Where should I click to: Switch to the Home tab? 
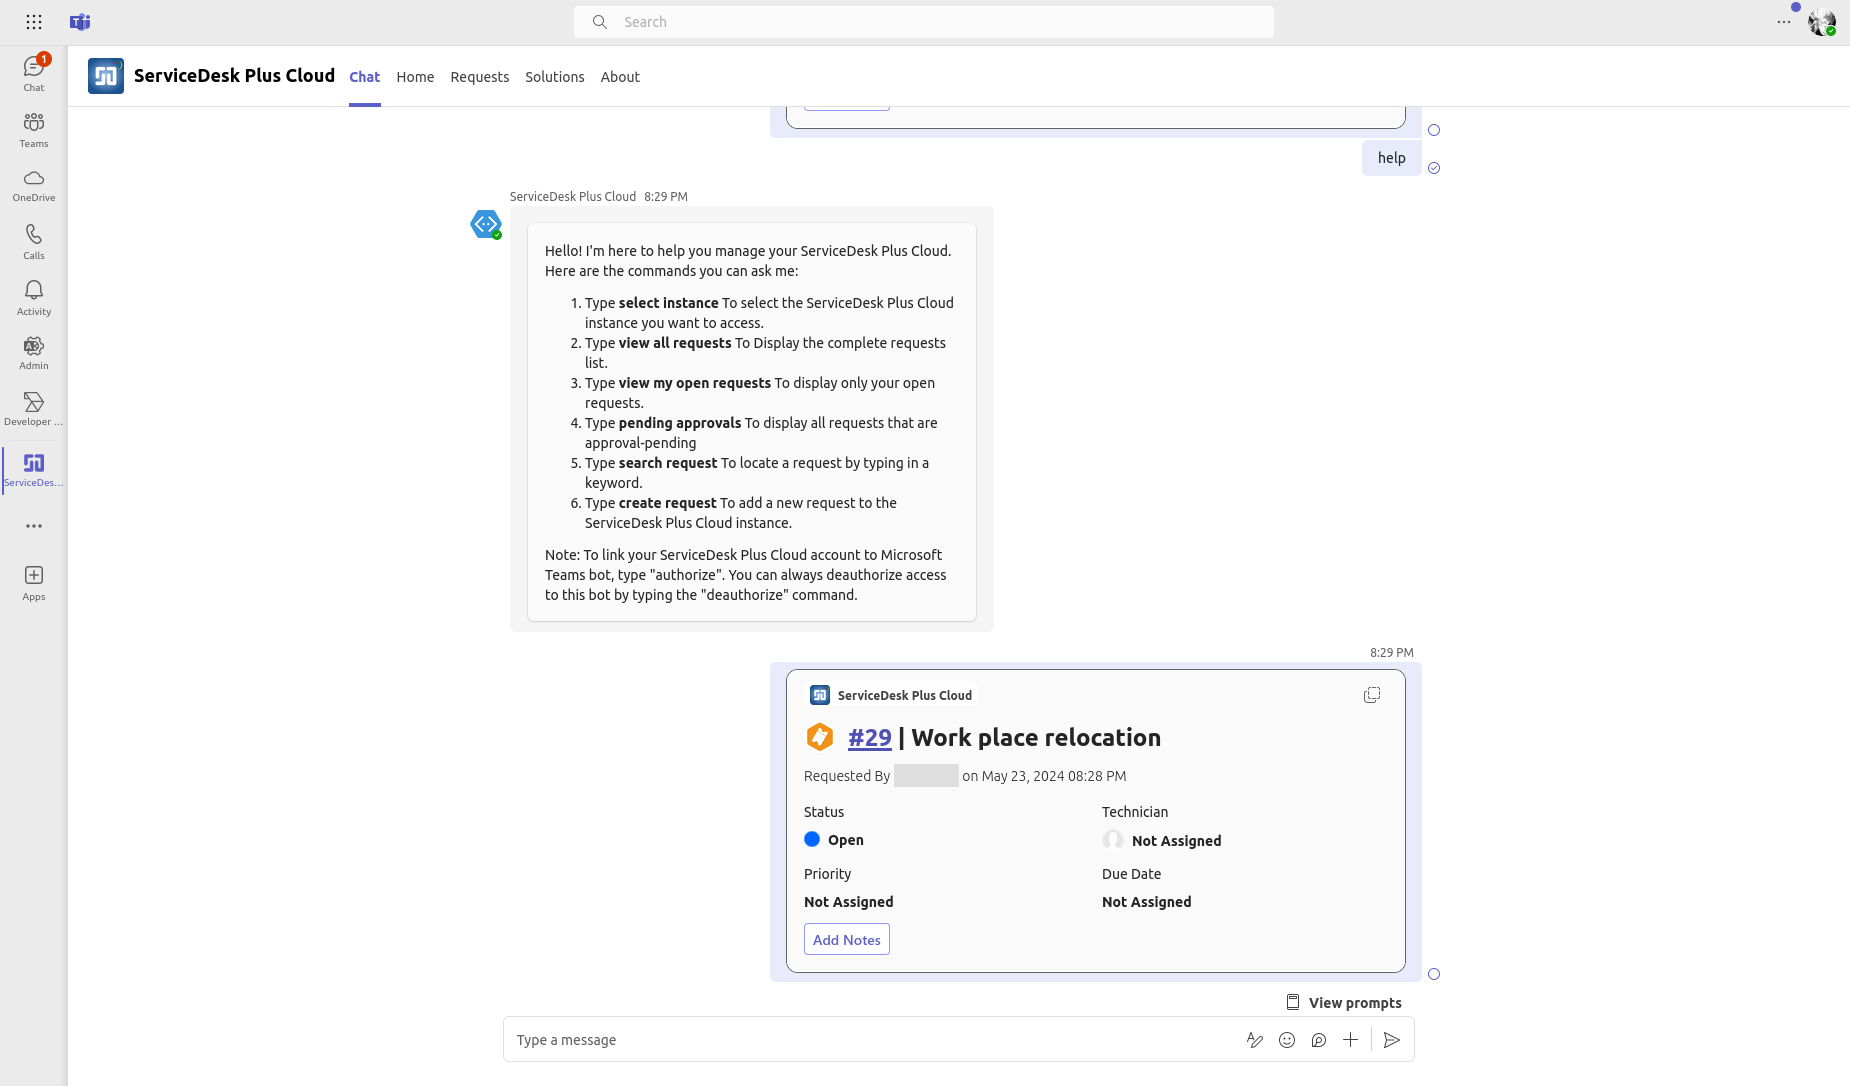(x=415, y=77)
